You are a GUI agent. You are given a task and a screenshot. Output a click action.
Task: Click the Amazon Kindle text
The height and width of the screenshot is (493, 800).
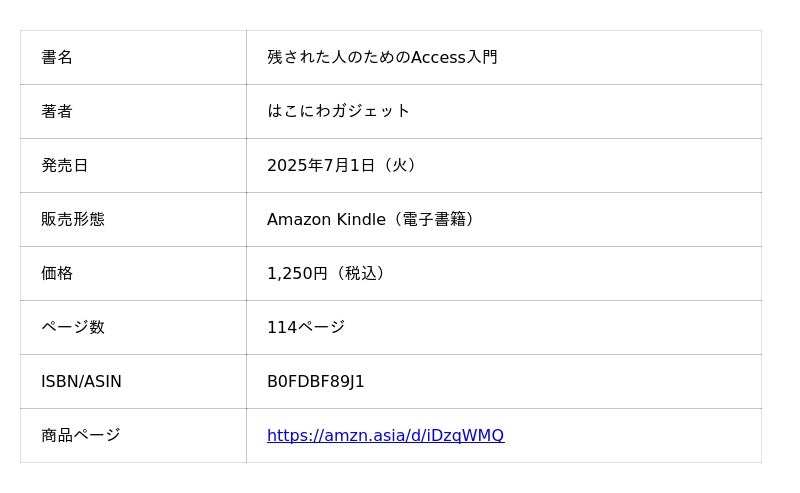coord(325,220)
